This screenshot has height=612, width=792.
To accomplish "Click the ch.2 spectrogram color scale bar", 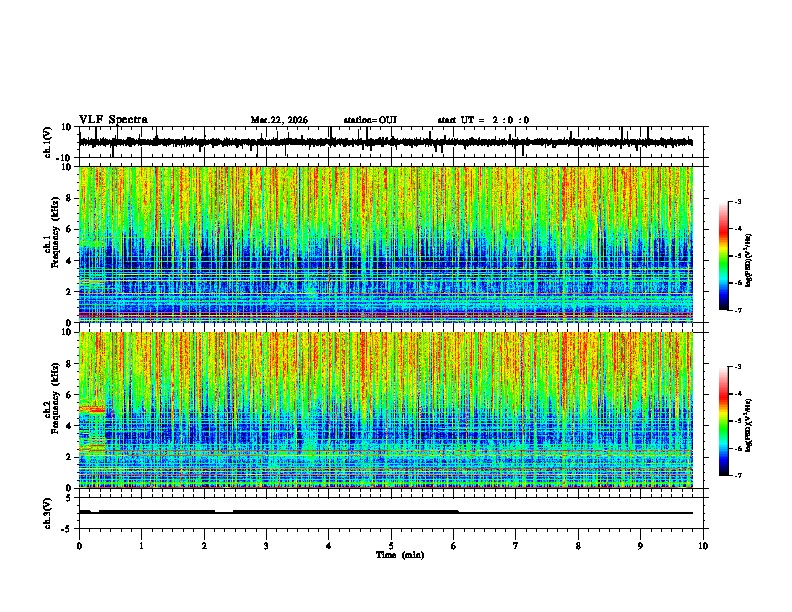I will click(724, 421).
